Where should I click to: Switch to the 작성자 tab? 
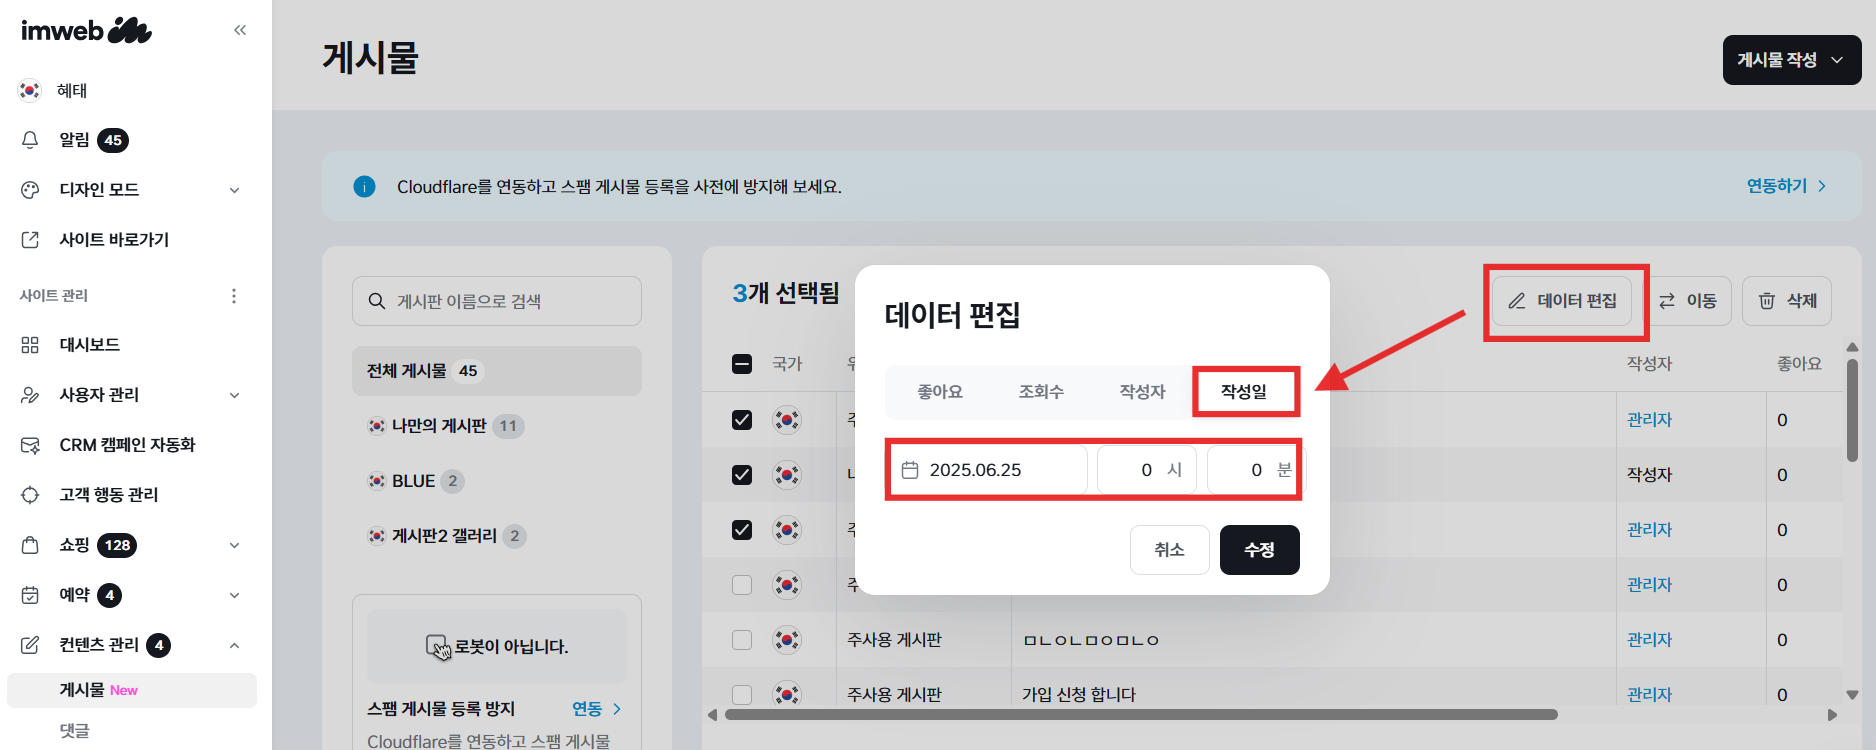coord(1143,392)
